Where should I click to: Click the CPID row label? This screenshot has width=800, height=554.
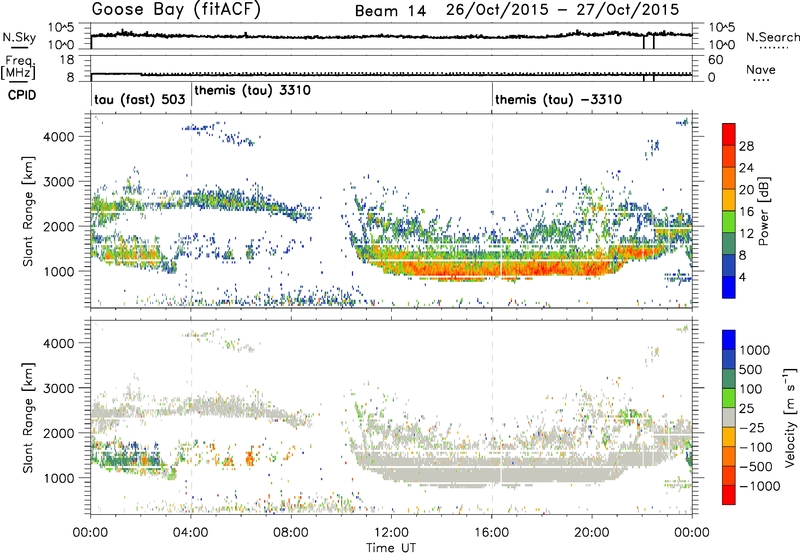tap(22, 95)
